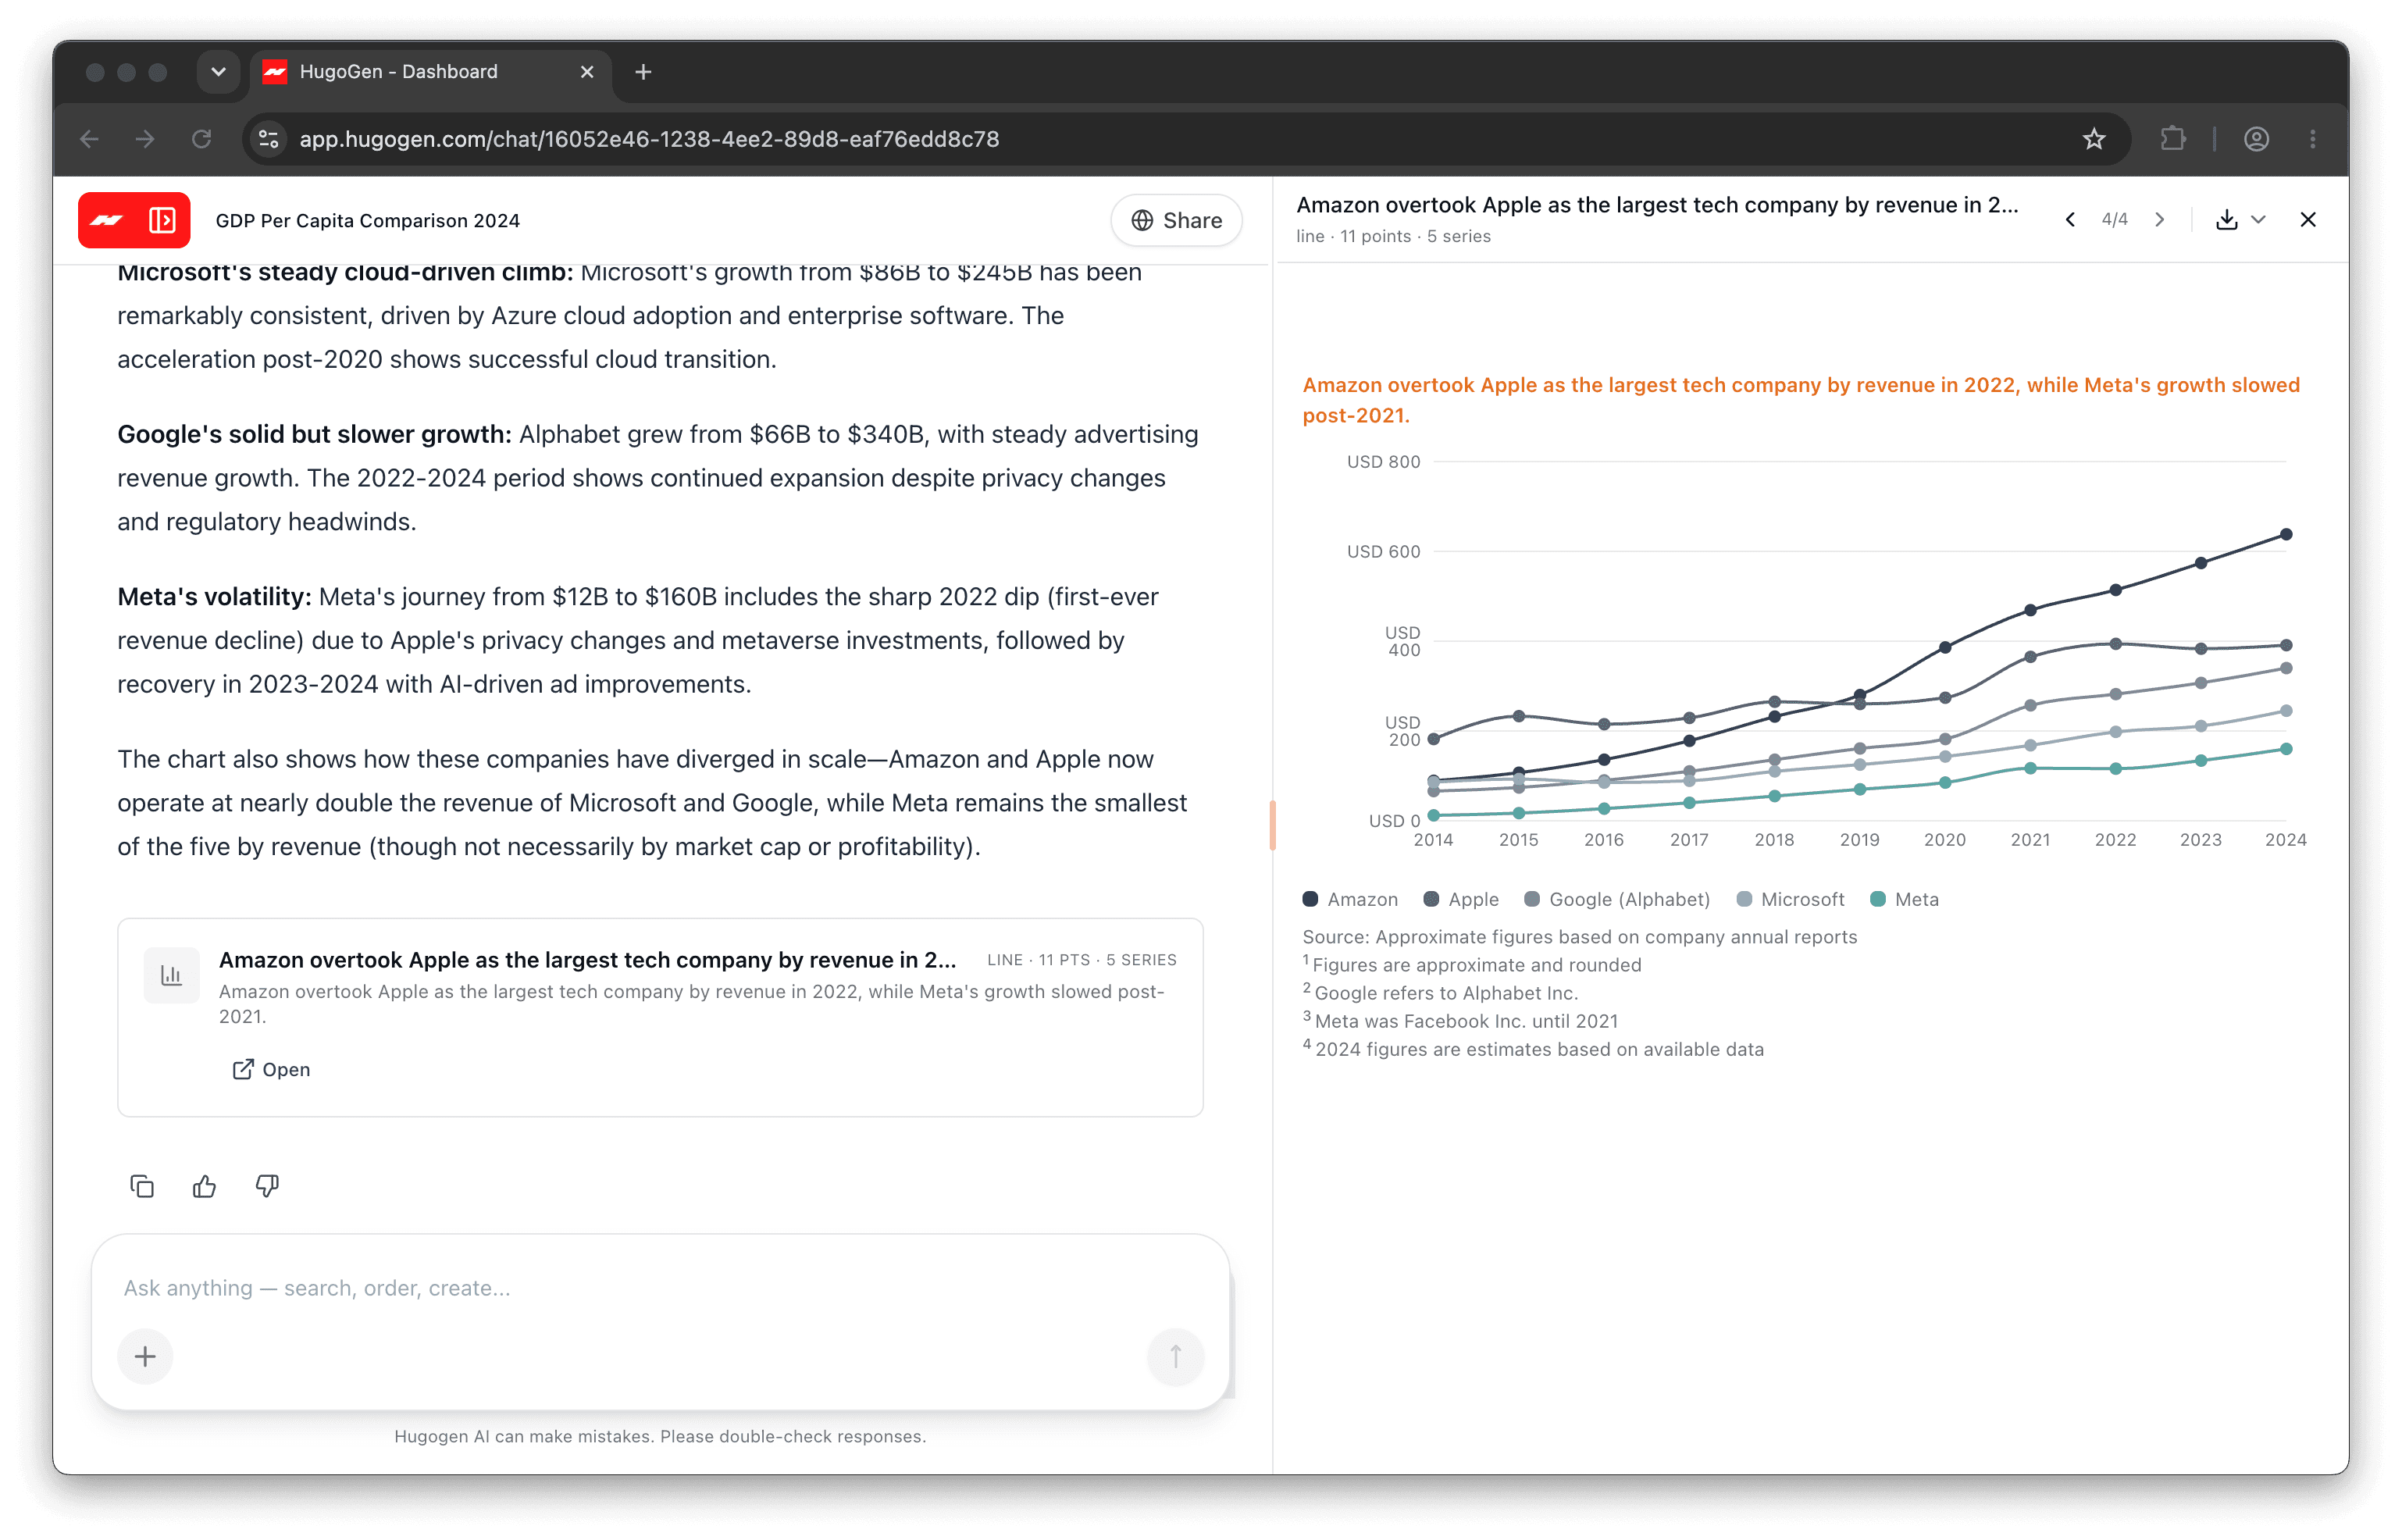Toggle the sidebar panel icon
Viewport: 2402px width, 1540px height.
pyautogui.click(x=162, y=220)
